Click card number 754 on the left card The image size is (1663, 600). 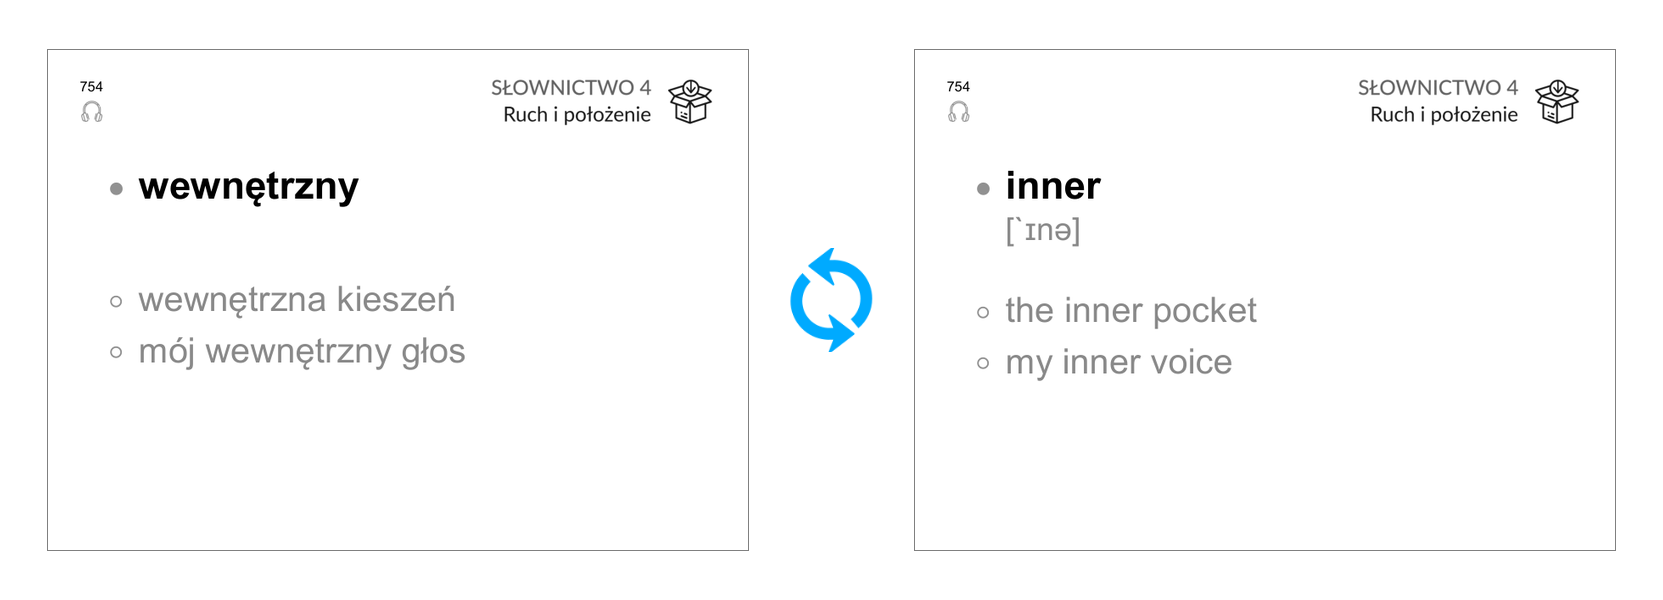click(x=91, y=87)
